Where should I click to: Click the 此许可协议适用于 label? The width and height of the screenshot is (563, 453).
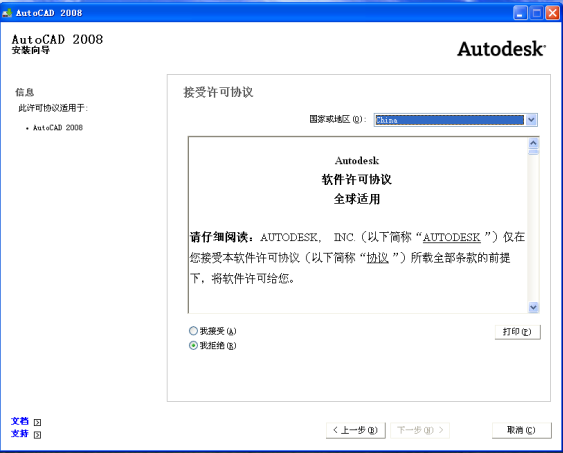click(x=53, y=108)
